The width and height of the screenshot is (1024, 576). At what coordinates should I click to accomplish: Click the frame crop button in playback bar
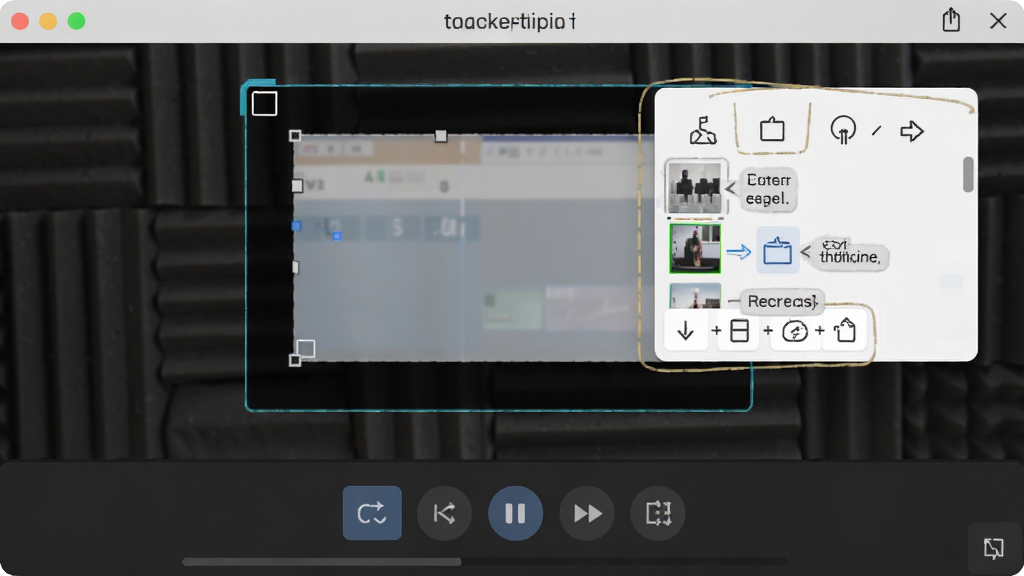pos(658,513)
